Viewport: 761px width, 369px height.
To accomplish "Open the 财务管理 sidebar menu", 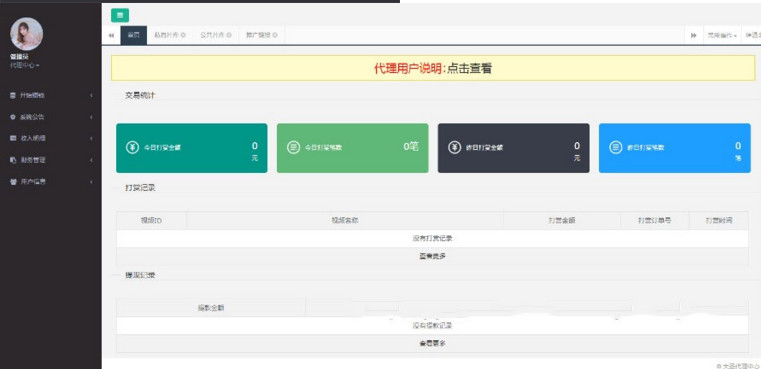I will pyautogui.click(x=51, y=160).
